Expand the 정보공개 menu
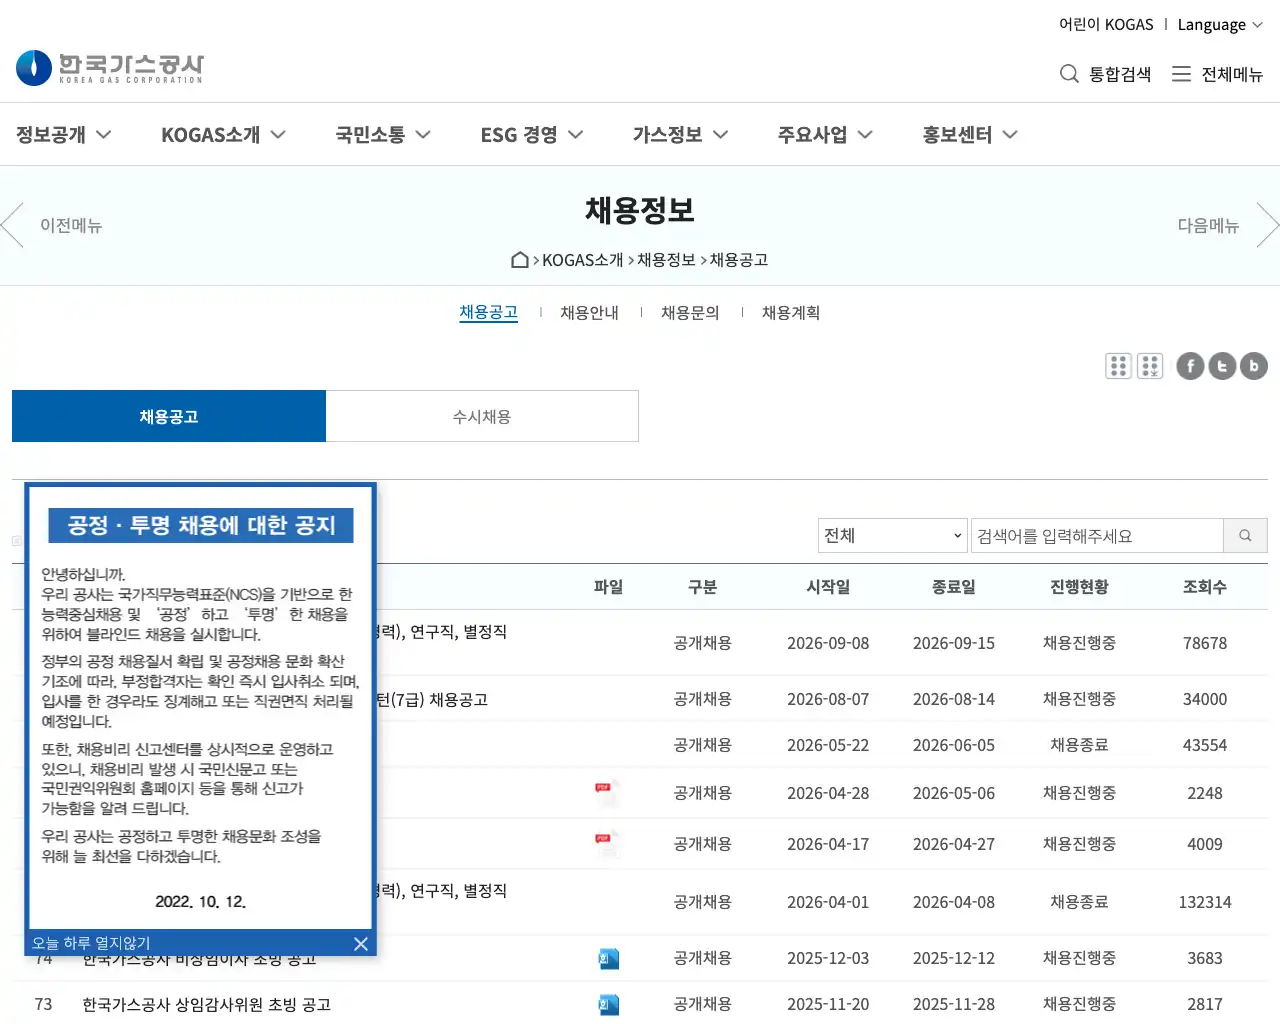Image resolution: width=1280 pixels, height=1024 pixels. (x=63, y=134)
